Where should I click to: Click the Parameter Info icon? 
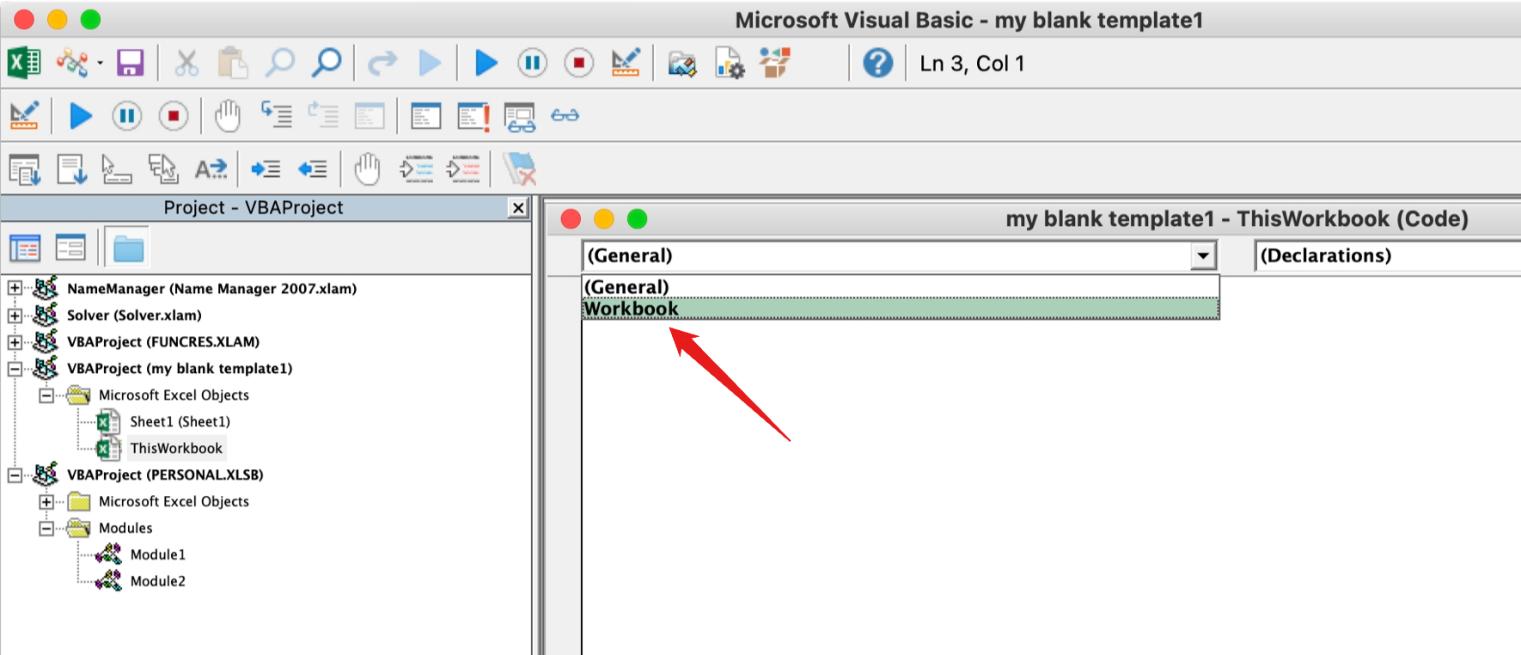pos(164,169)
